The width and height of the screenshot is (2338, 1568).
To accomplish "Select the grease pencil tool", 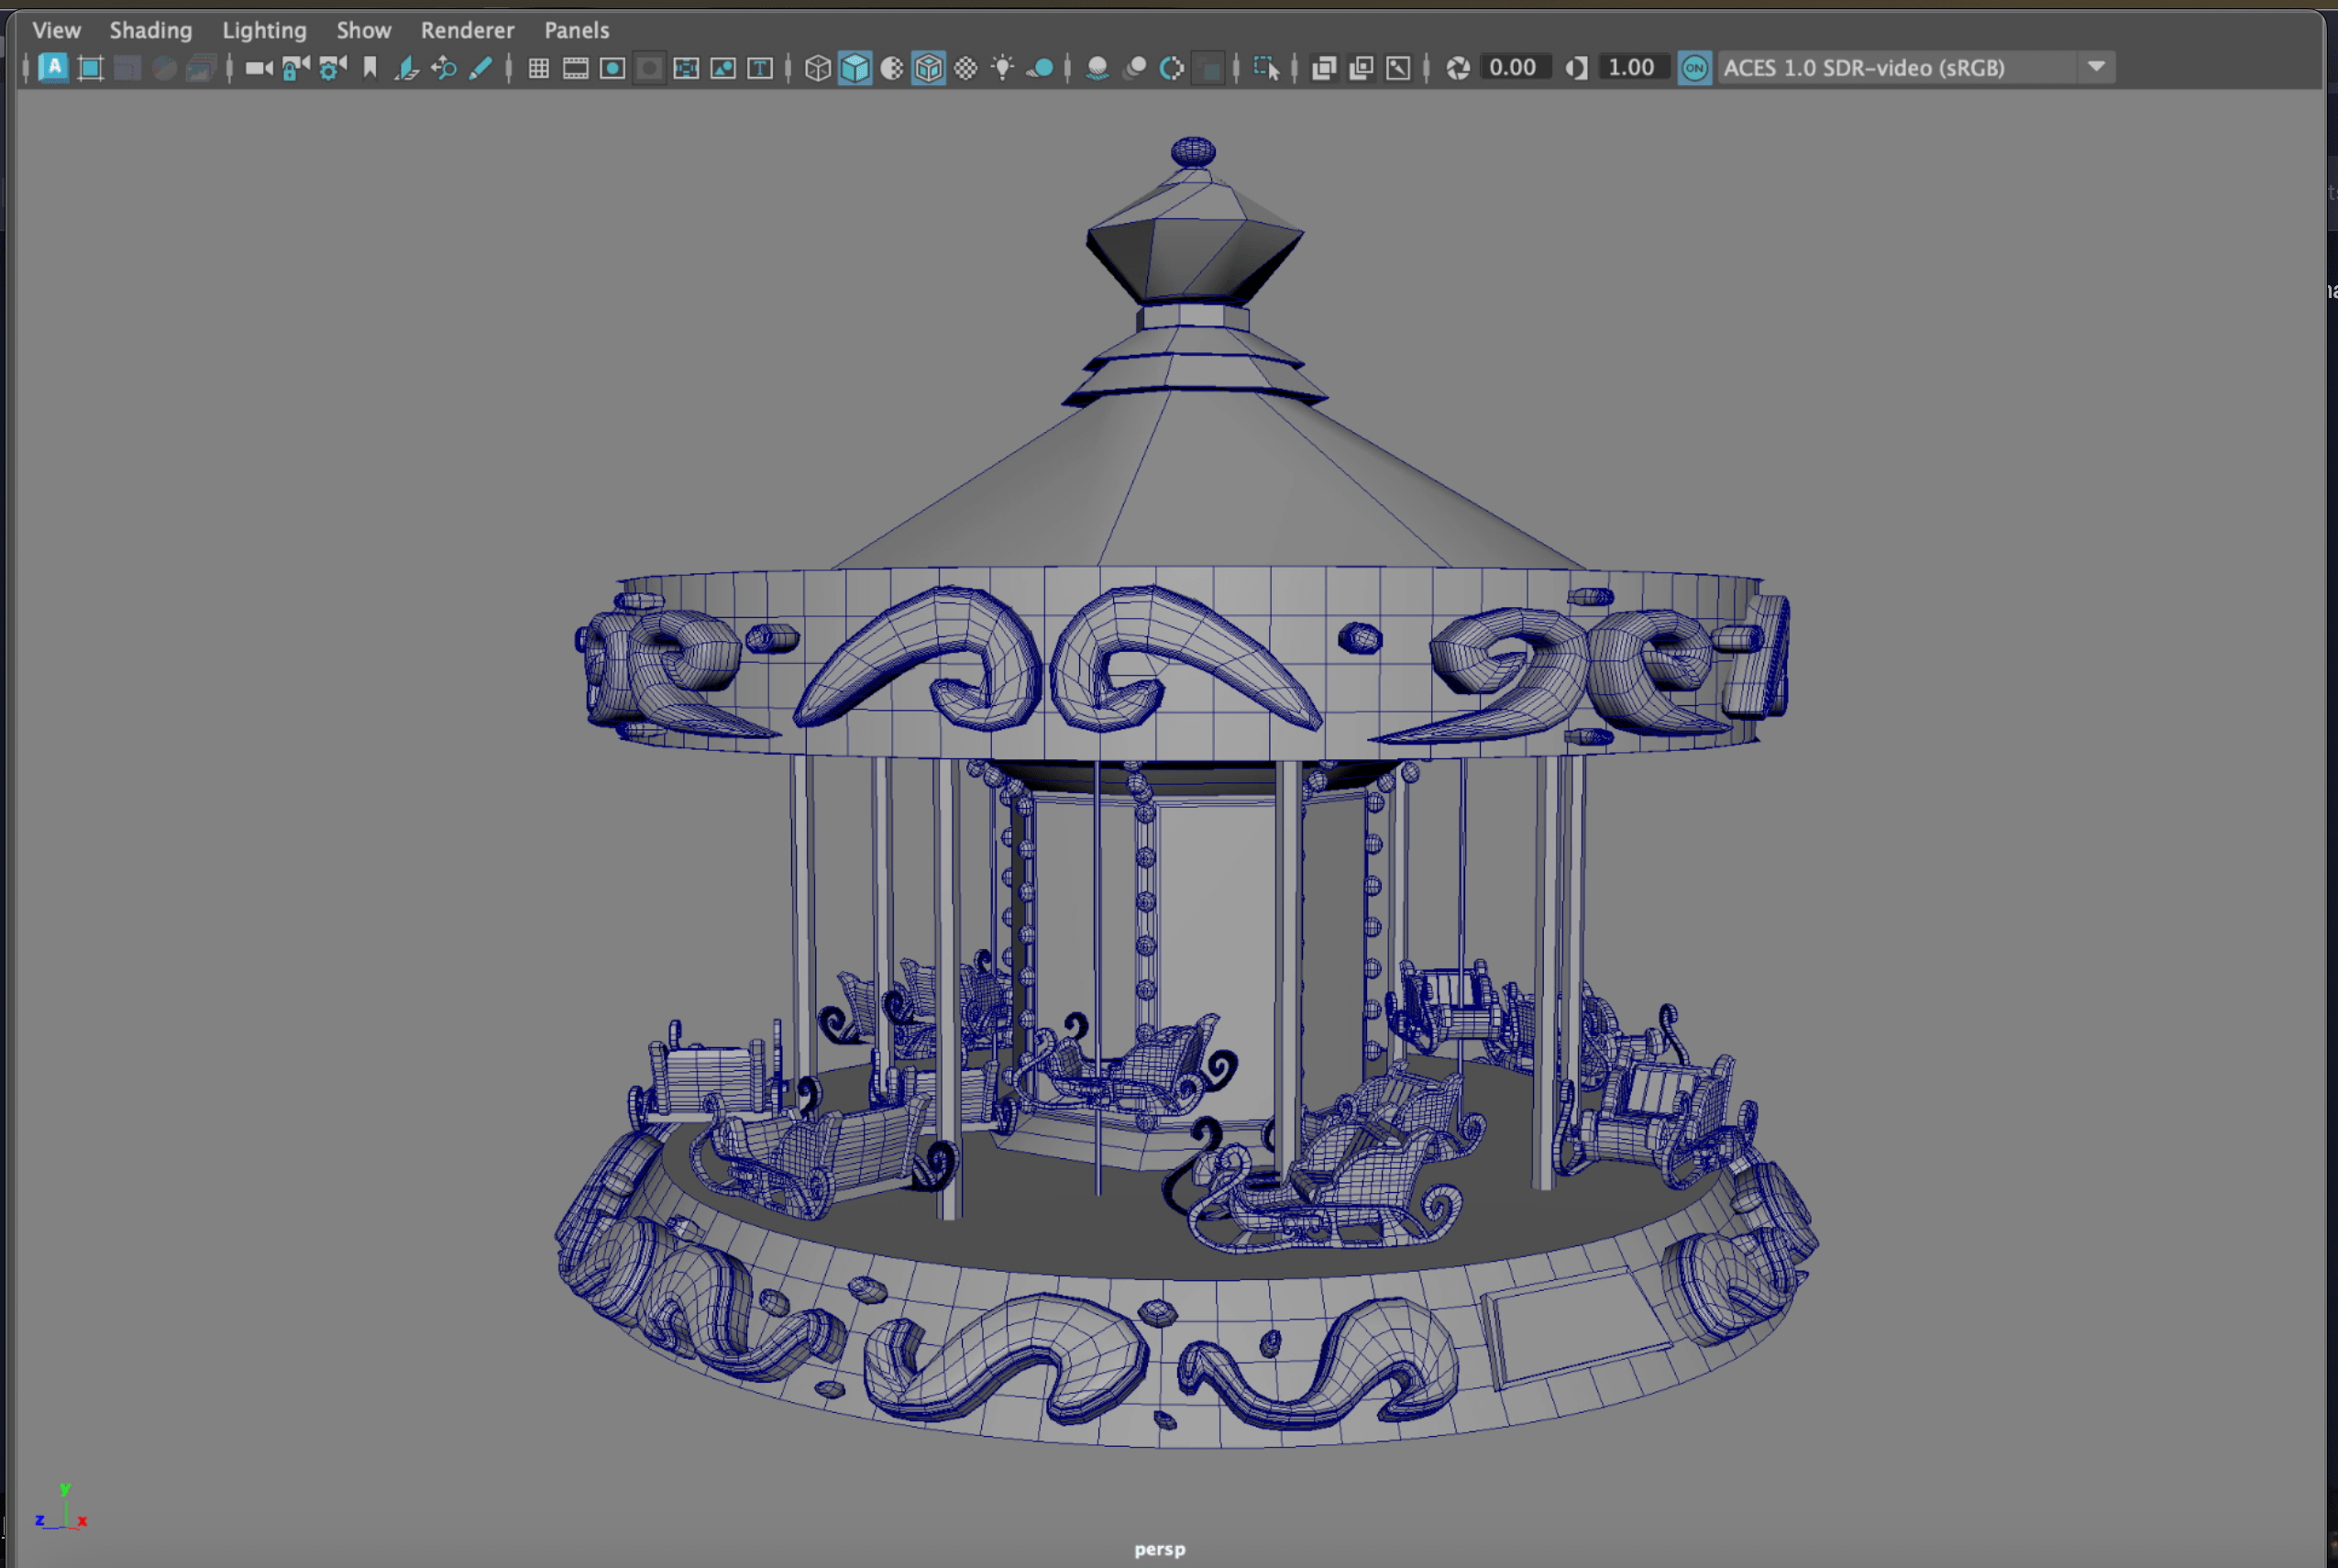I will [x=481, y=68].
